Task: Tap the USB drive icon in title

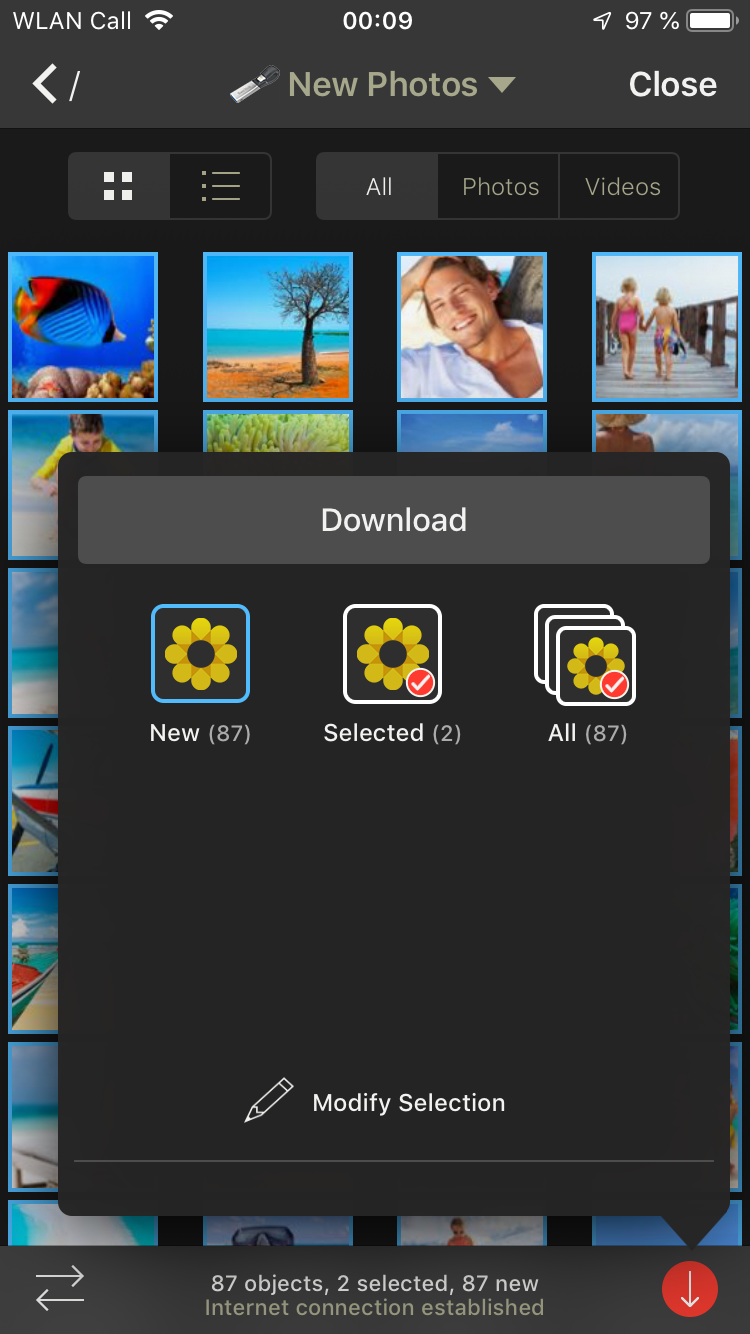Action: point(254,85)
